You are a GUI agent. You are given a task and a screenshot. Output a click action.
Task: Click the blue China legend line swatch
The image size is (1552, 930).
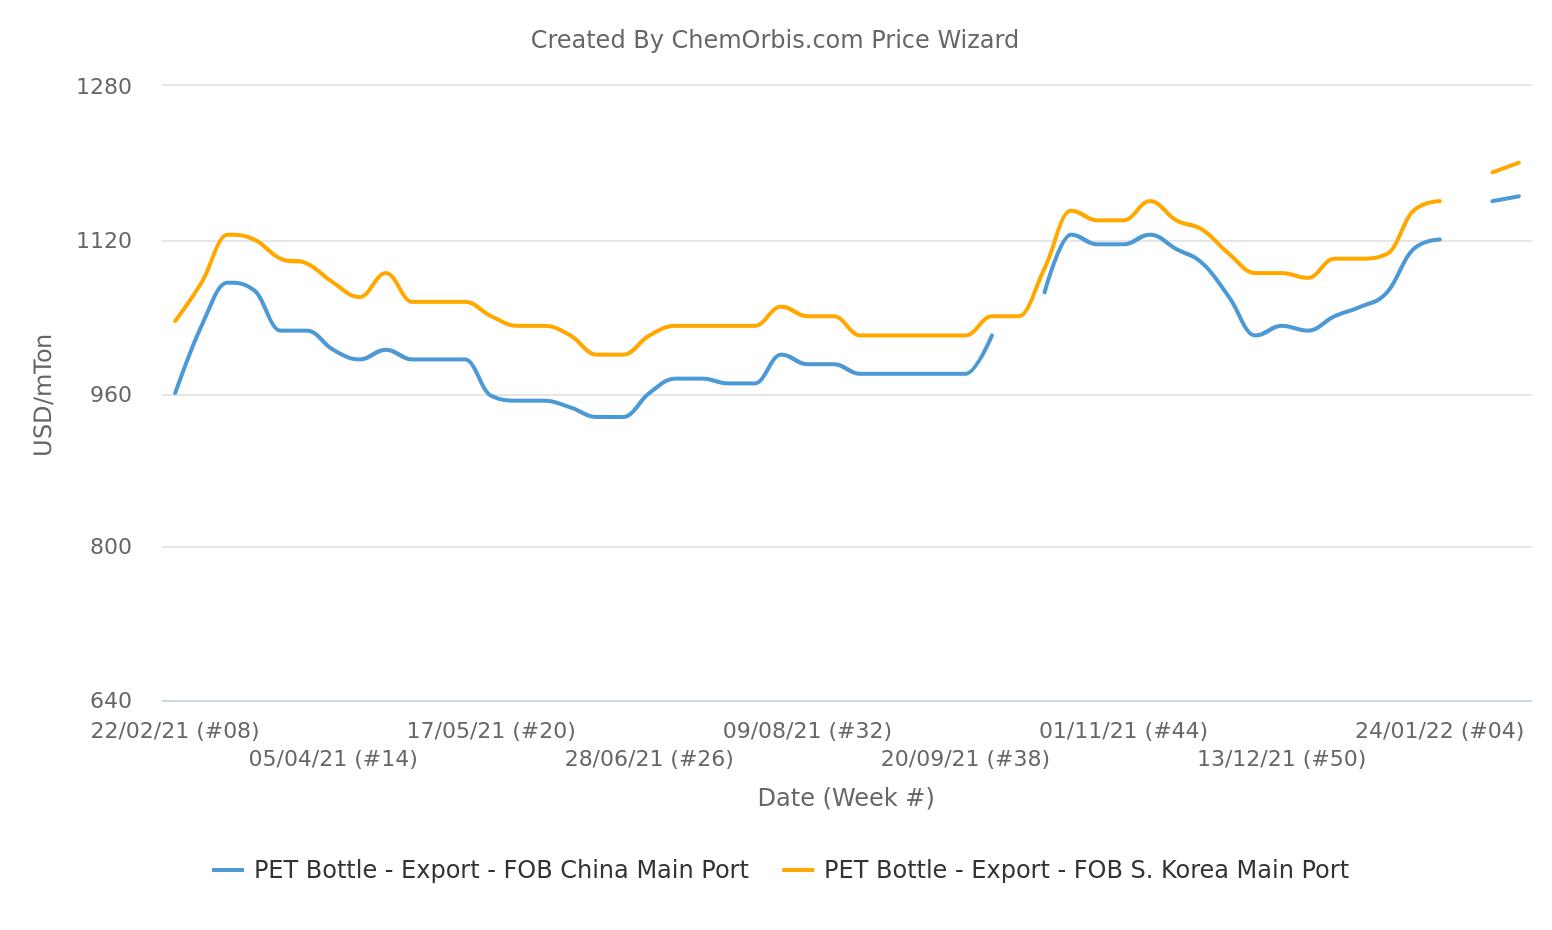(228, 871)
